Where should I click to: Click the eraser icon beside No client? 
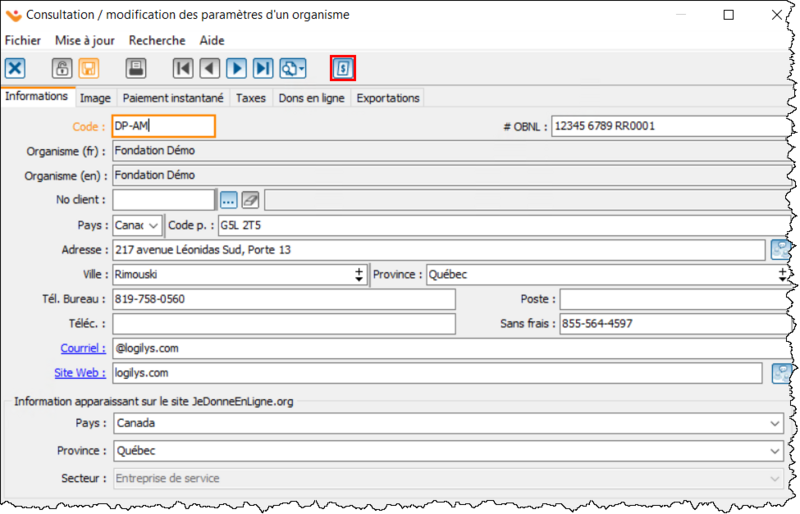(250, 200)
